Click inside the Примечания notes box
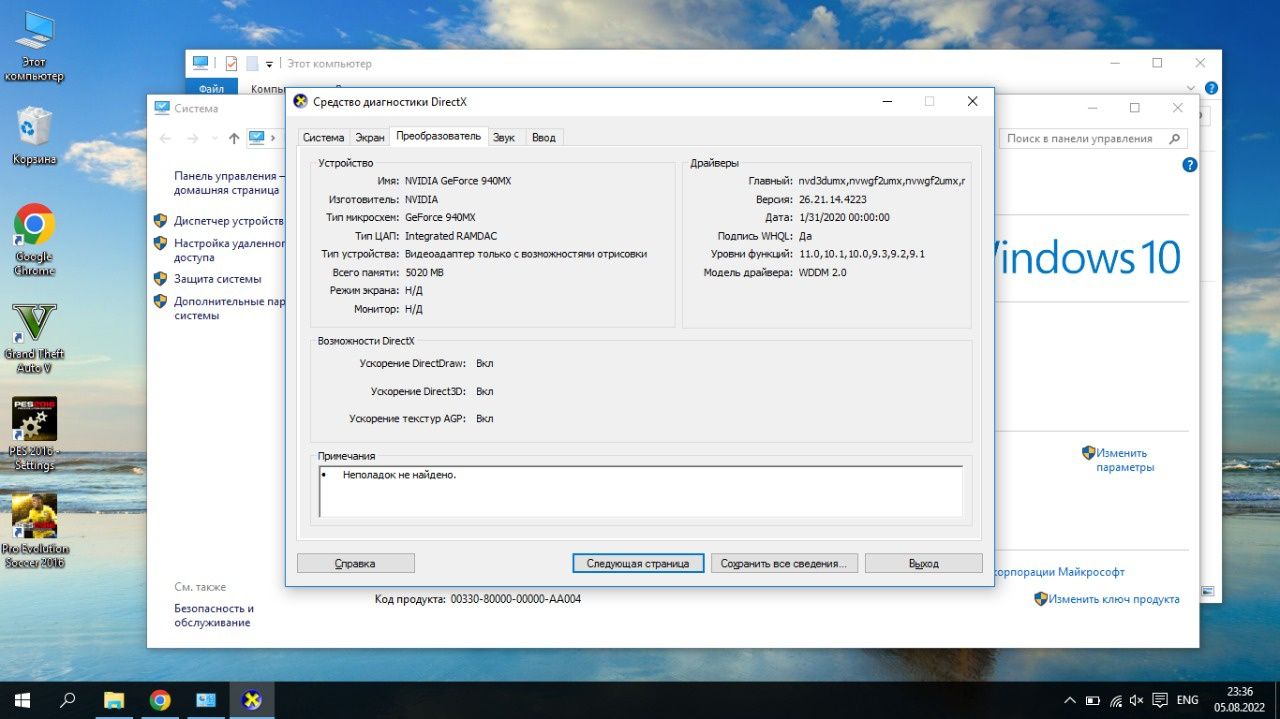1280x719 pixels. click(641, 491)
